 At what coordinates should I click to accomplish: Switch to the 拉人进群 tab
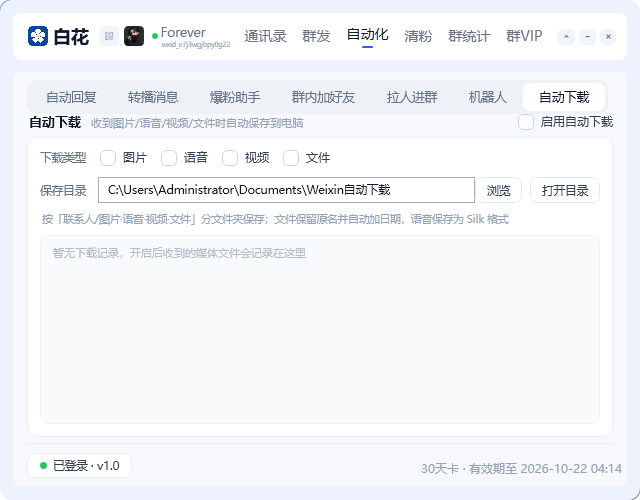coord(412,97)
